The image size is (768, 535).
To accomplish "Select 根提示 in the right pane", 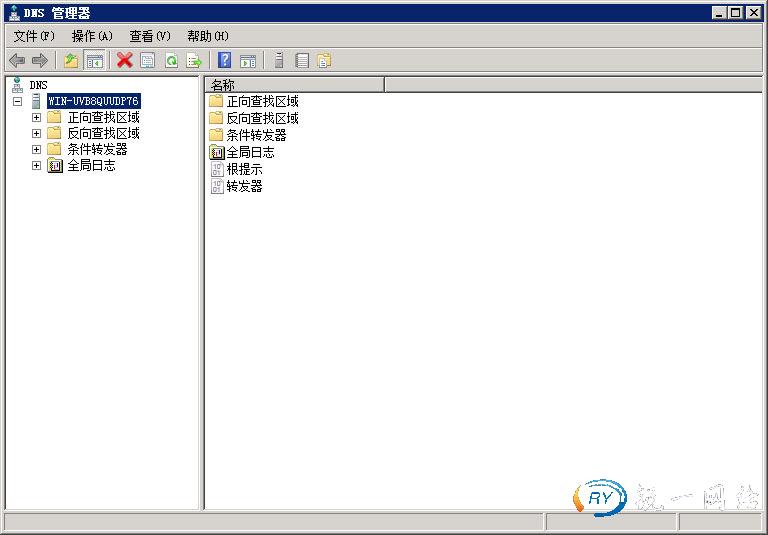I will coord(244,169).
